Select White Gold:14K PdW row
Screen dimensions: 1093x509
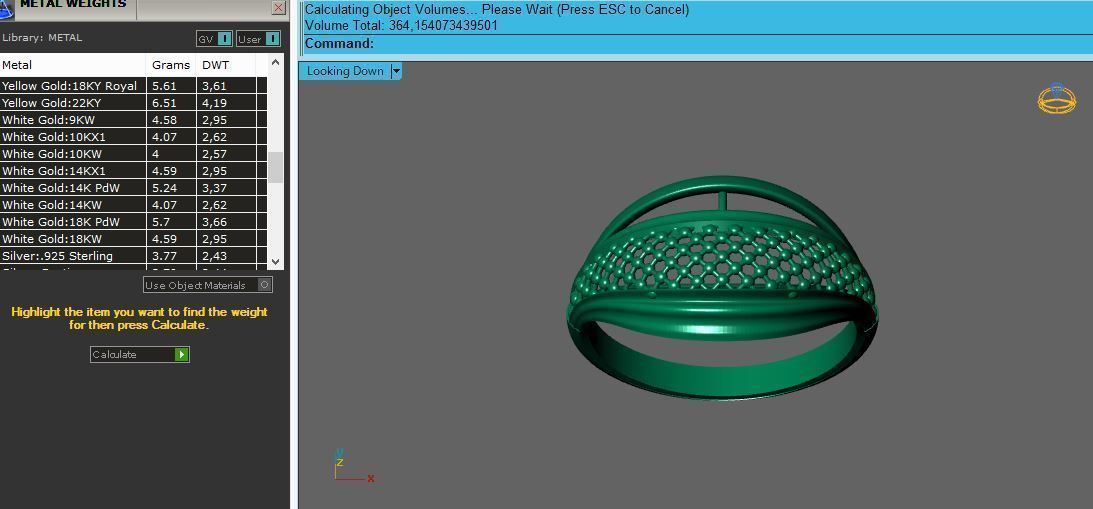coord(133,188)
